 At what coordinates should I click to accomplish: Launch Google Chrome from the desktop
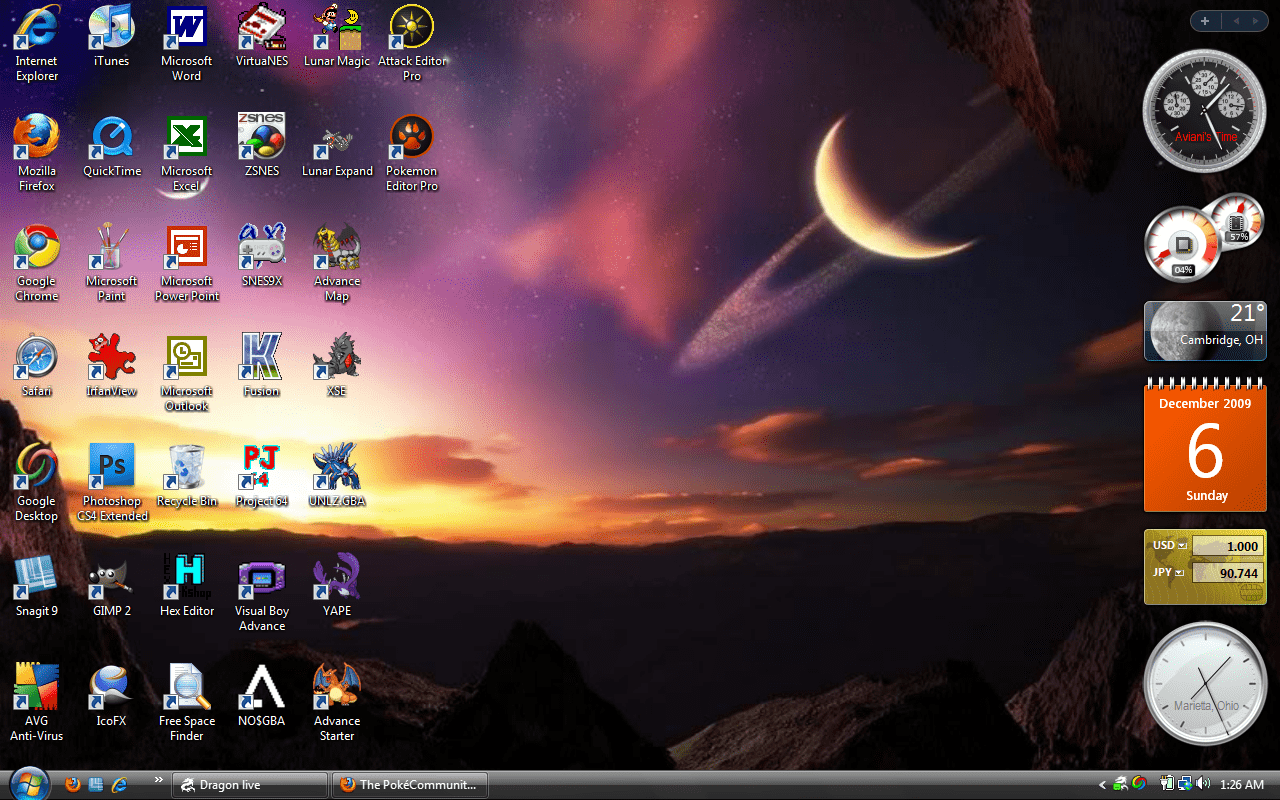click(37, 263)
